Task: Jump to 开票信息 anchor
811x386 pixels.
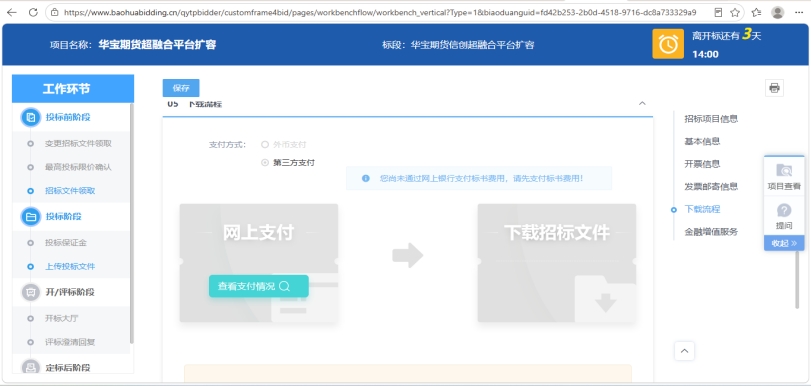Action: 702,164
